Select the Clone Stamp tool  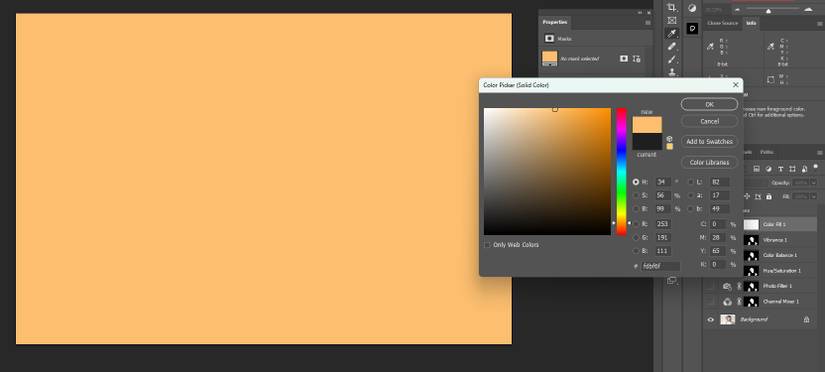click(x=672, y=72)
